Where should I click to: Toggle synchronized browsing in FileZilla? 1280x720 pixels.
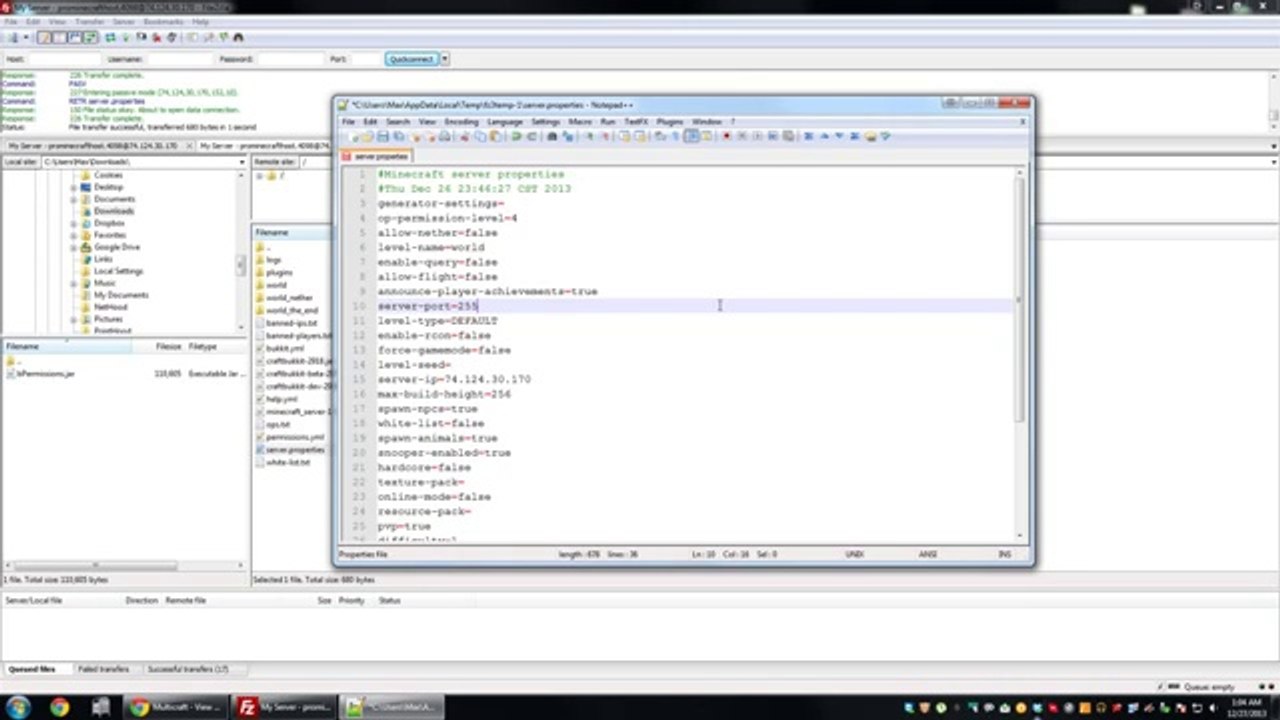(x=224, y=37)
